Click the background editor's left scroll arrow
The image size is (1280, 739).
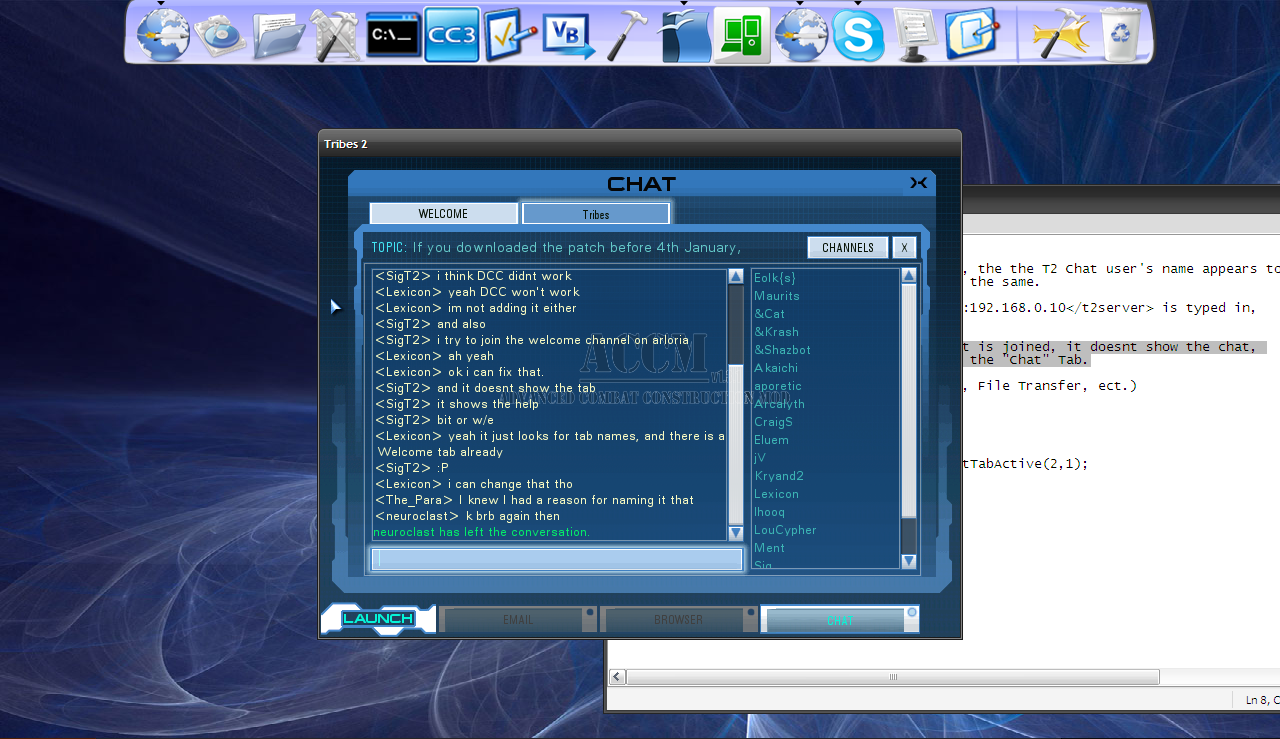coord(618,677)
